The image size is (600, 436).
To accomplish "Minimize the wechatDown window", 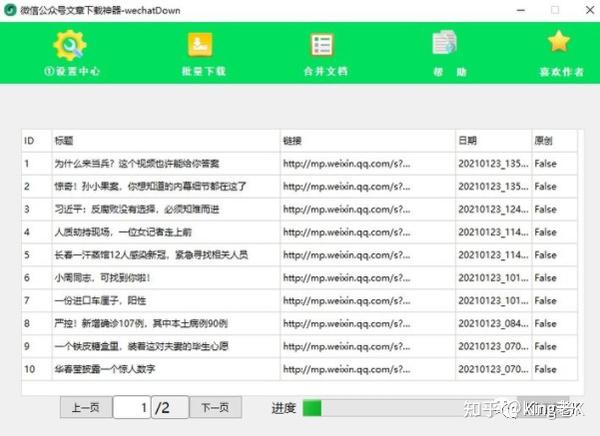I will click(x=521, y=10).
